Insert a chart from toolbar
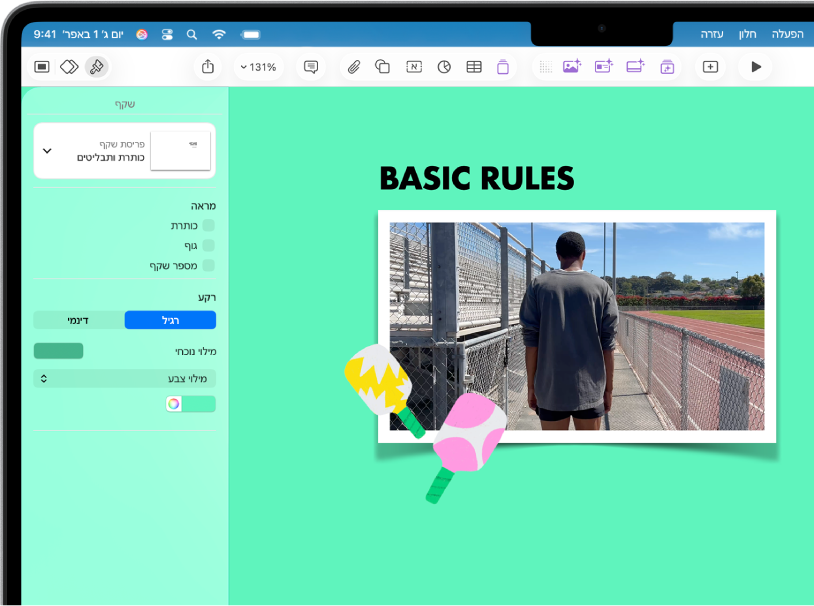 click(x=444, y=67)
